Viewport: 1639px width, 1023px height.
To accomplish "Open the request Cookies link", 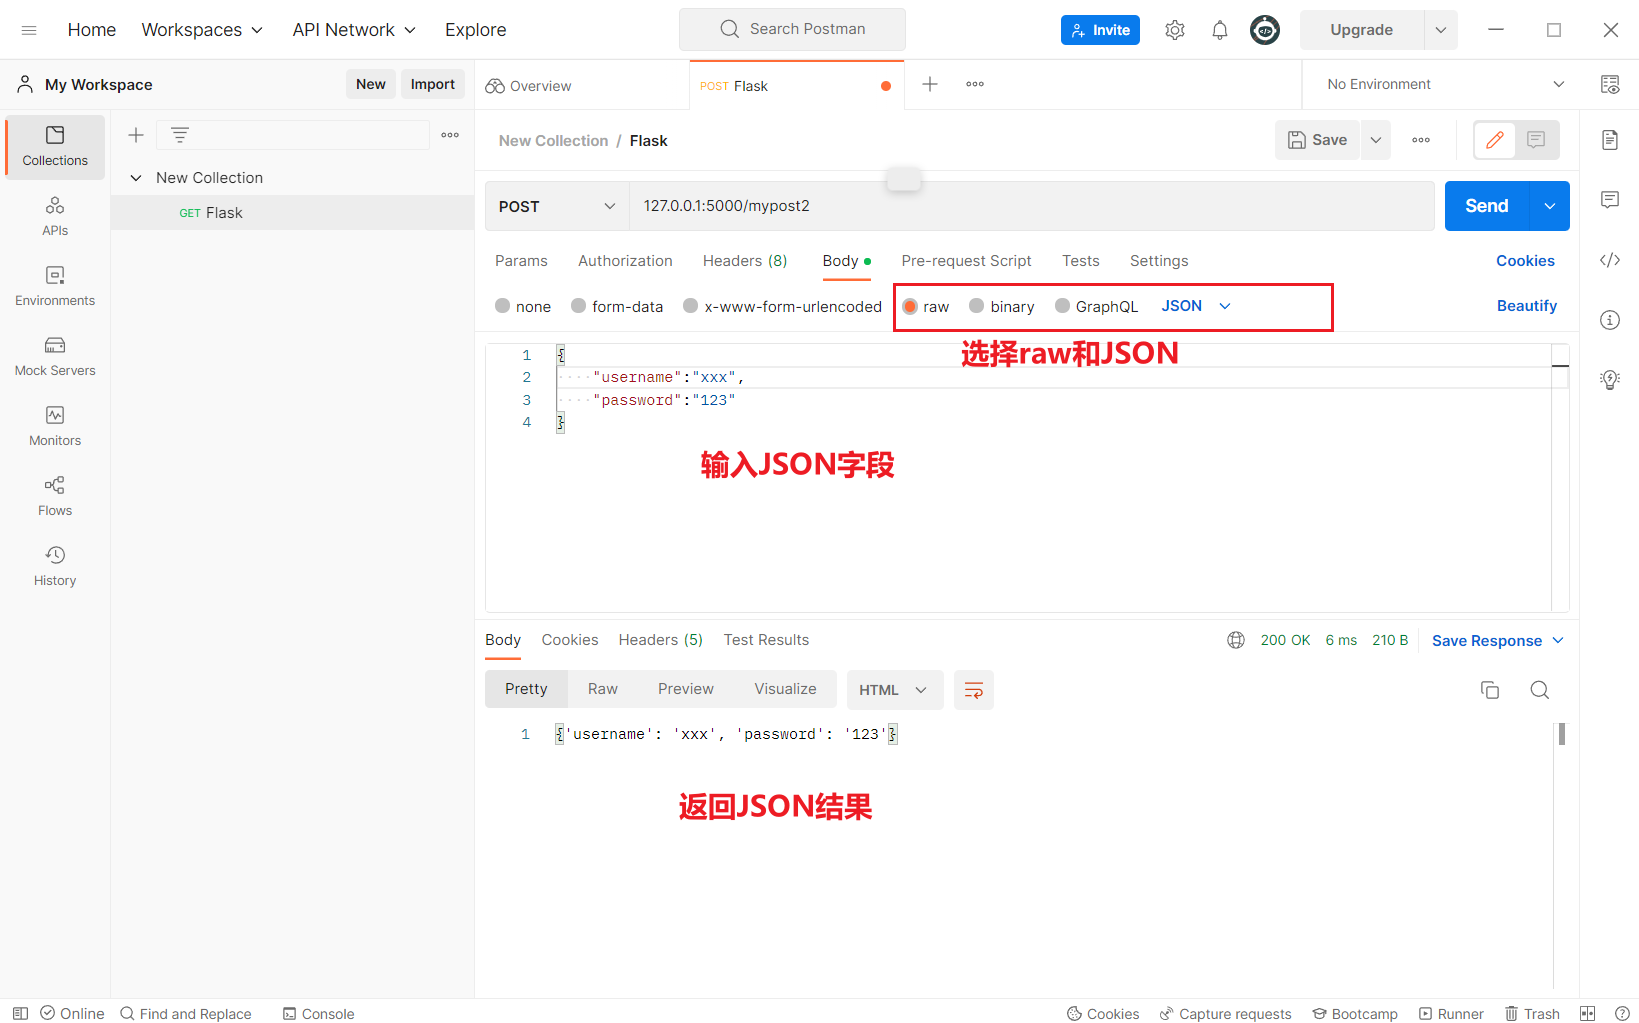I will coord(1525,261).
